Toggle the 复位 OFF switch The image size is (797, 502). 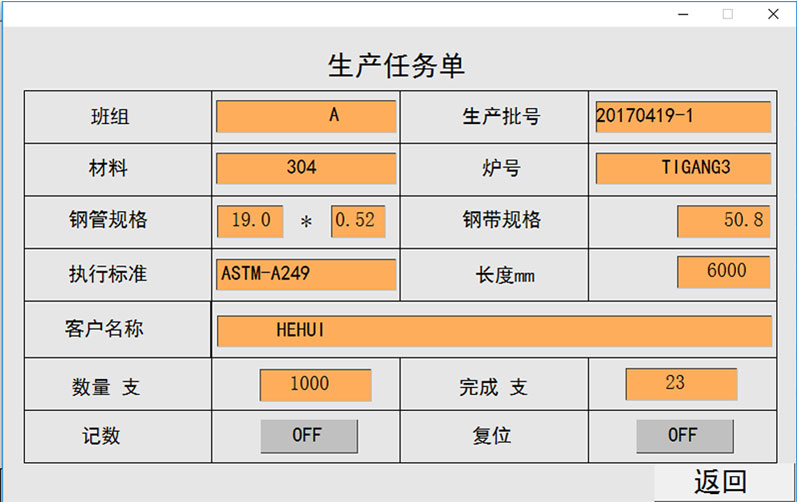685,436
